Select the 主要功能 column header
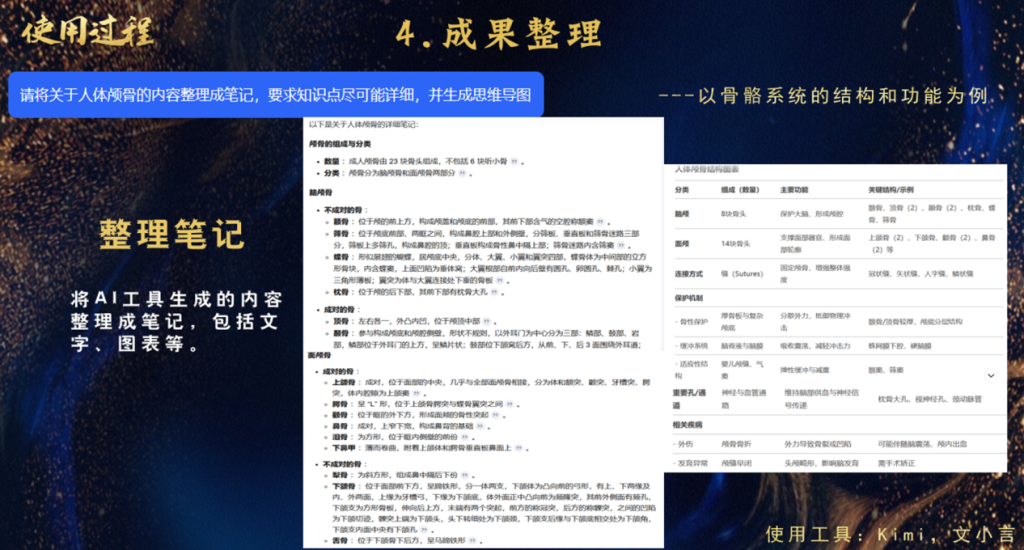Image resolution: width=1024 pixels, height=550 pixels. coord(796,189)
